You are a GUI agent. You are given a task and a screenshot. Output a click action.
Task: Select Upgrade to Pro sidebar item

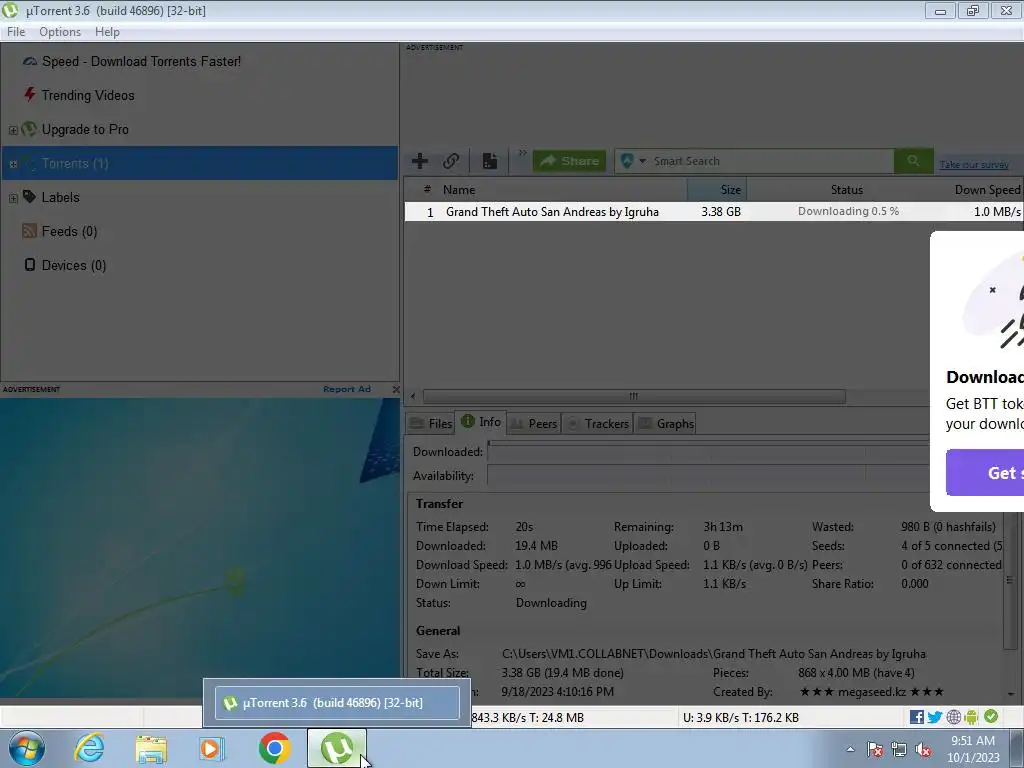[85, 129]
